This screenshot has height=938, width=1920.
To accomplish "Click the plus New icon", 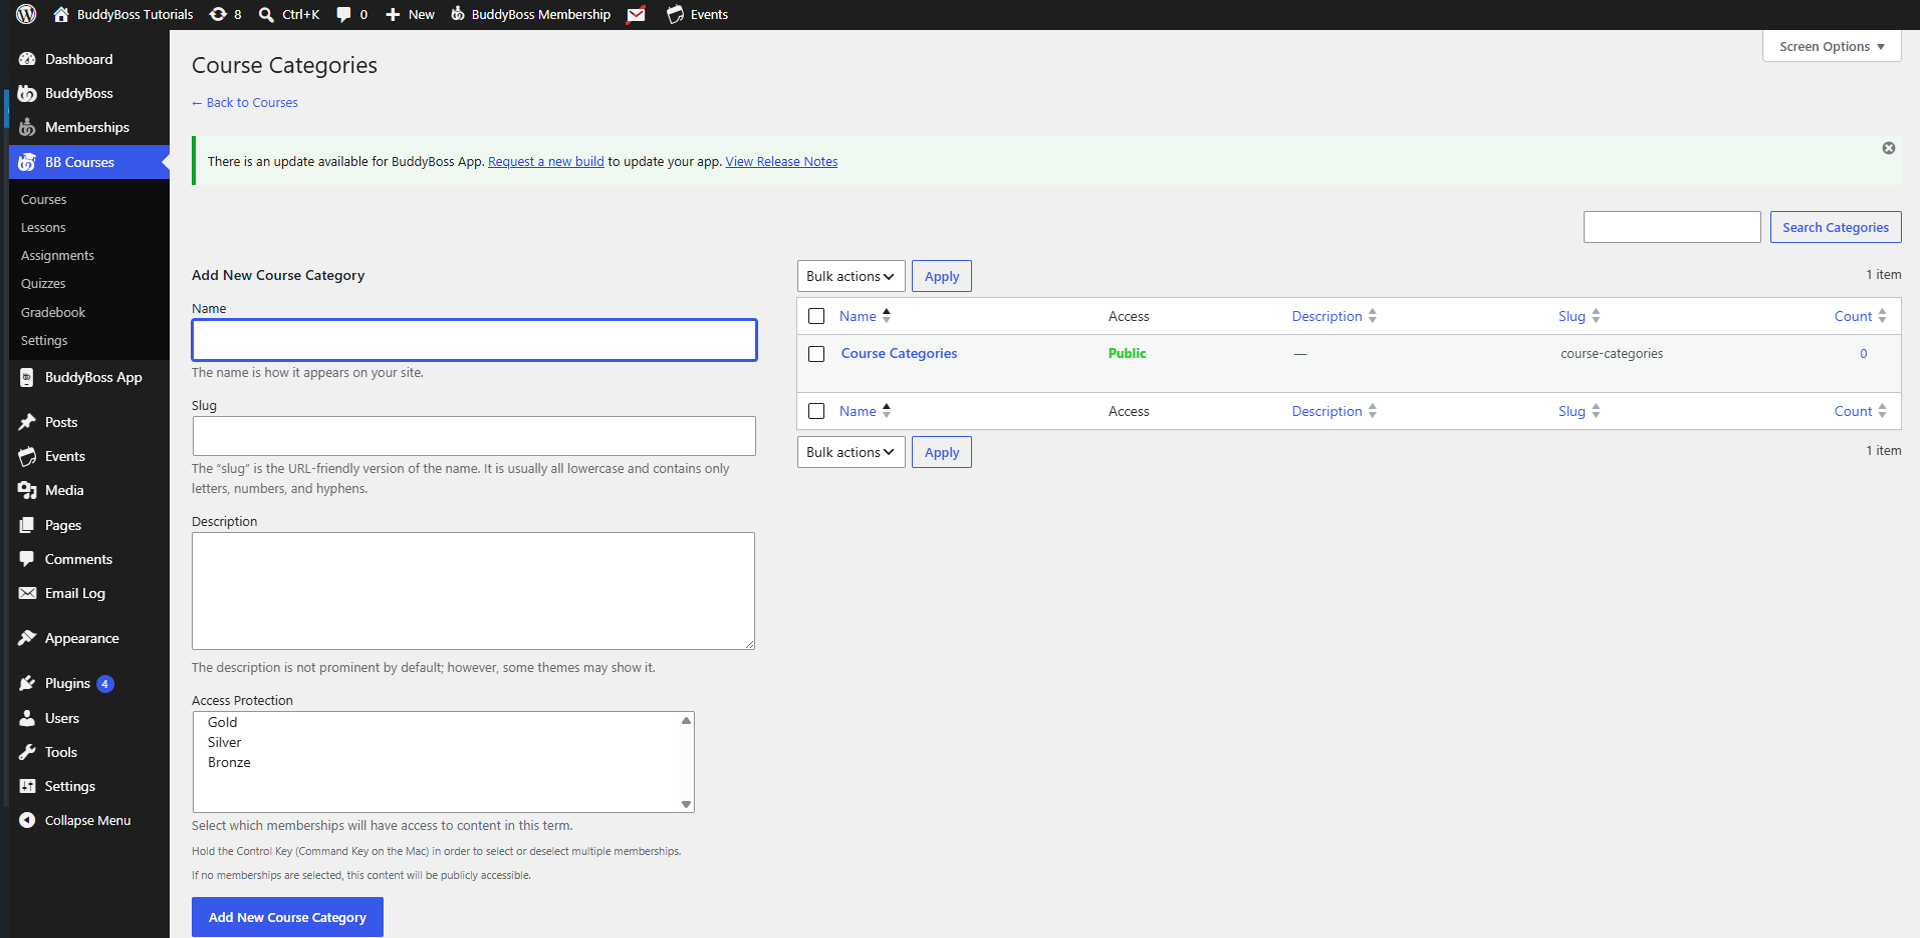I will [393, 14].
